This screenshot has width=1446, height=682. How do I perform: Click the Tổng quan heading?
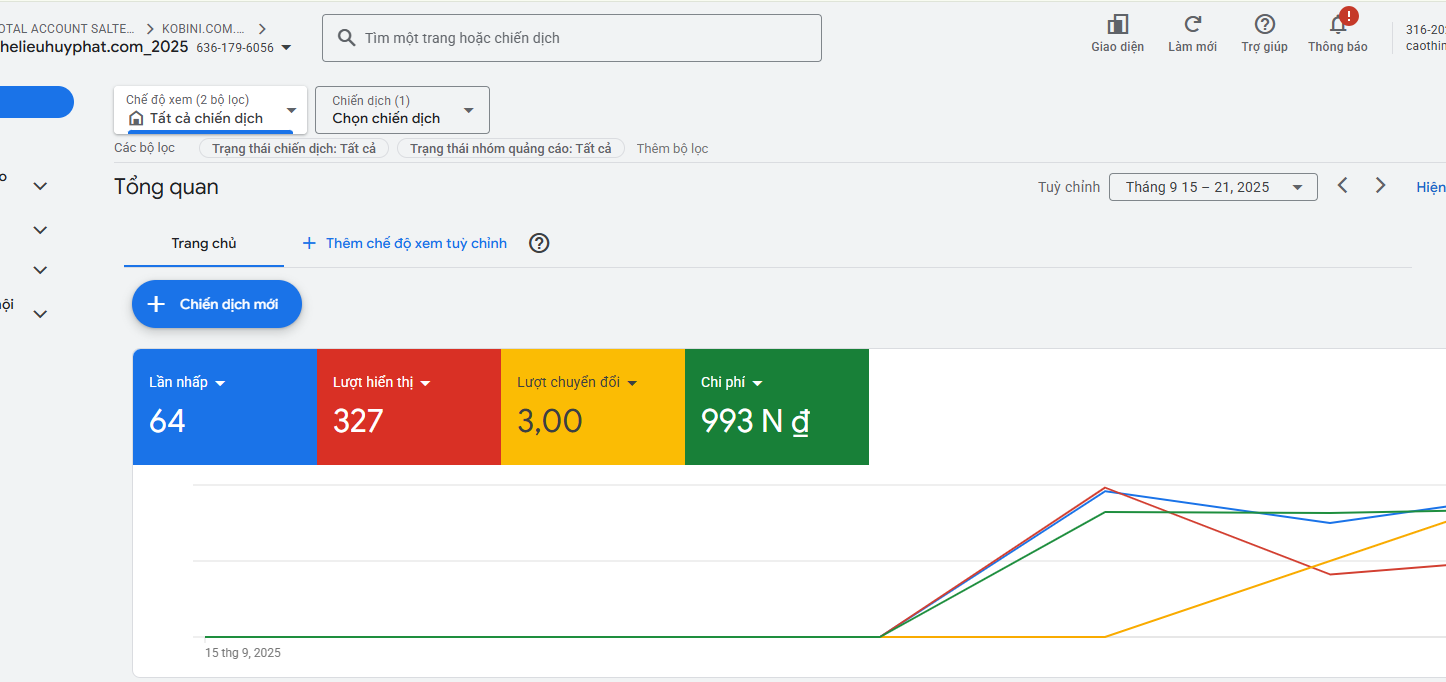pyautogui.click(x=166, y=187)
